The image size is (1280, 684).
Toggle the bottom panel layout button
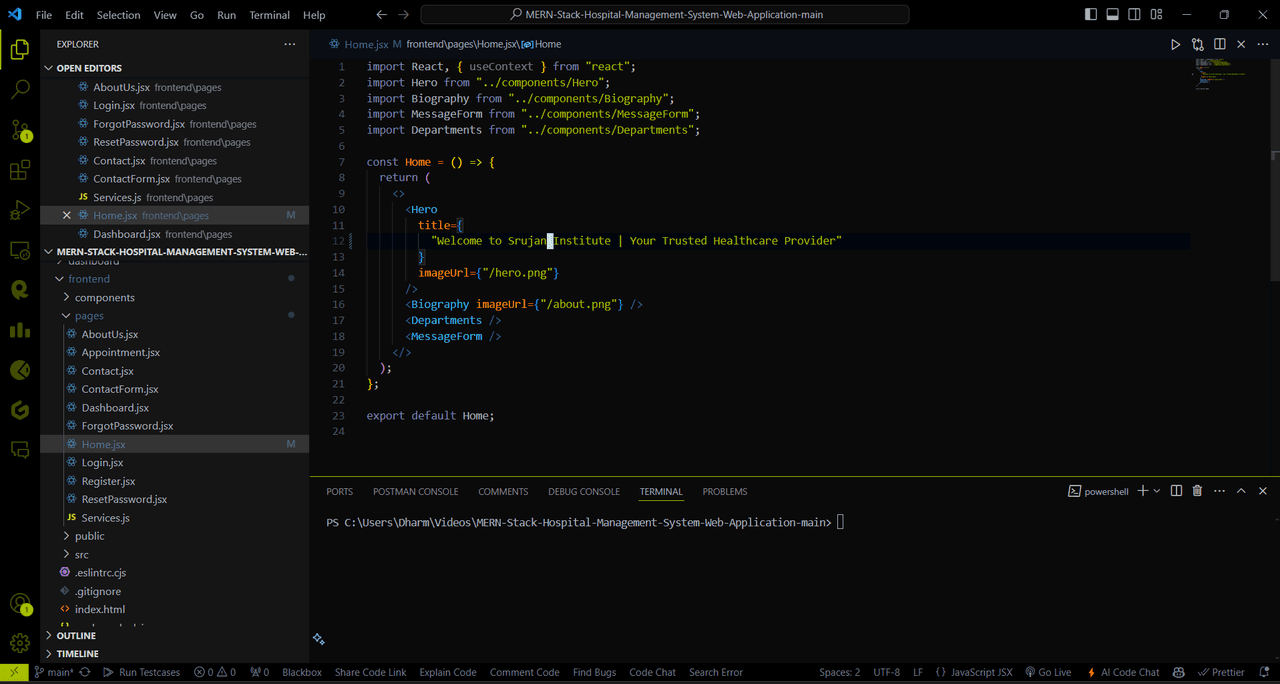(x=1113, y=15)
